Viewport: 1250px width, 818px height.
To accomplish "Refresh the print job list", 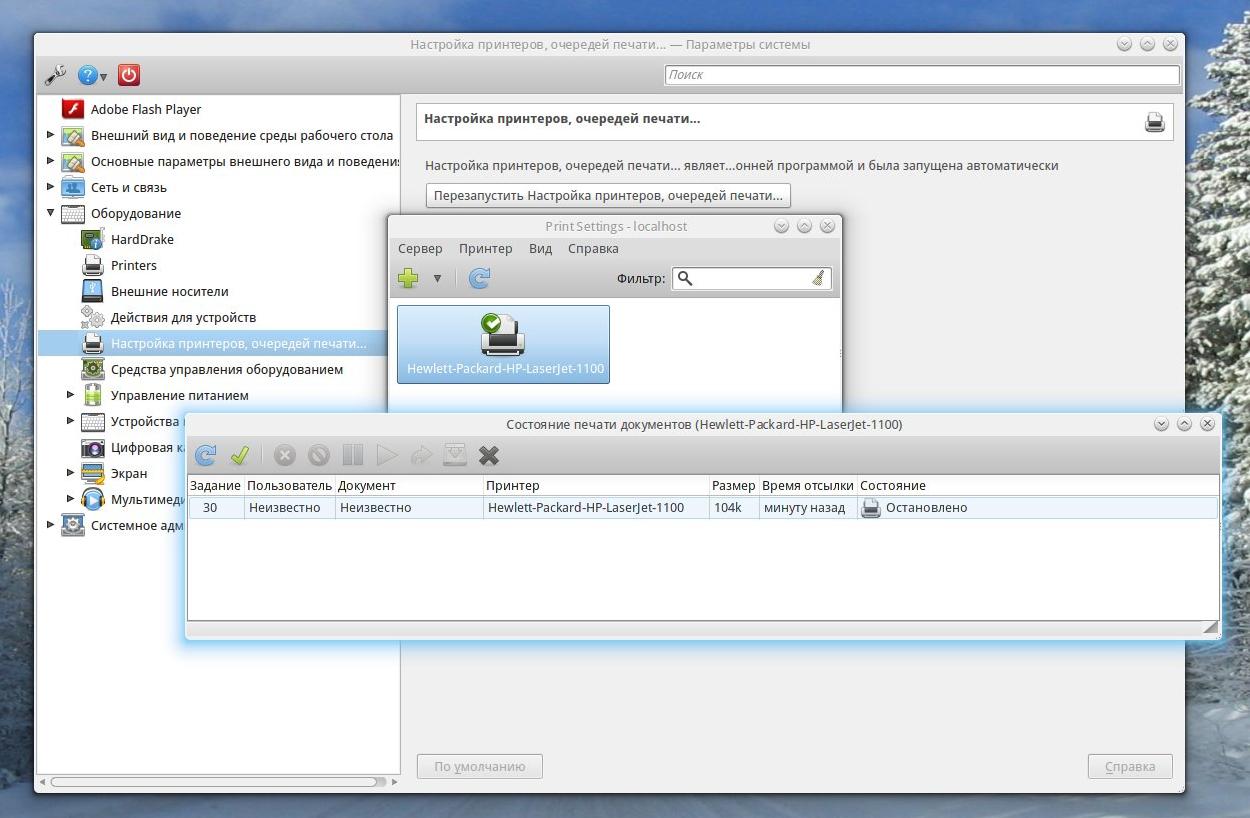I will tap(206, 455).
